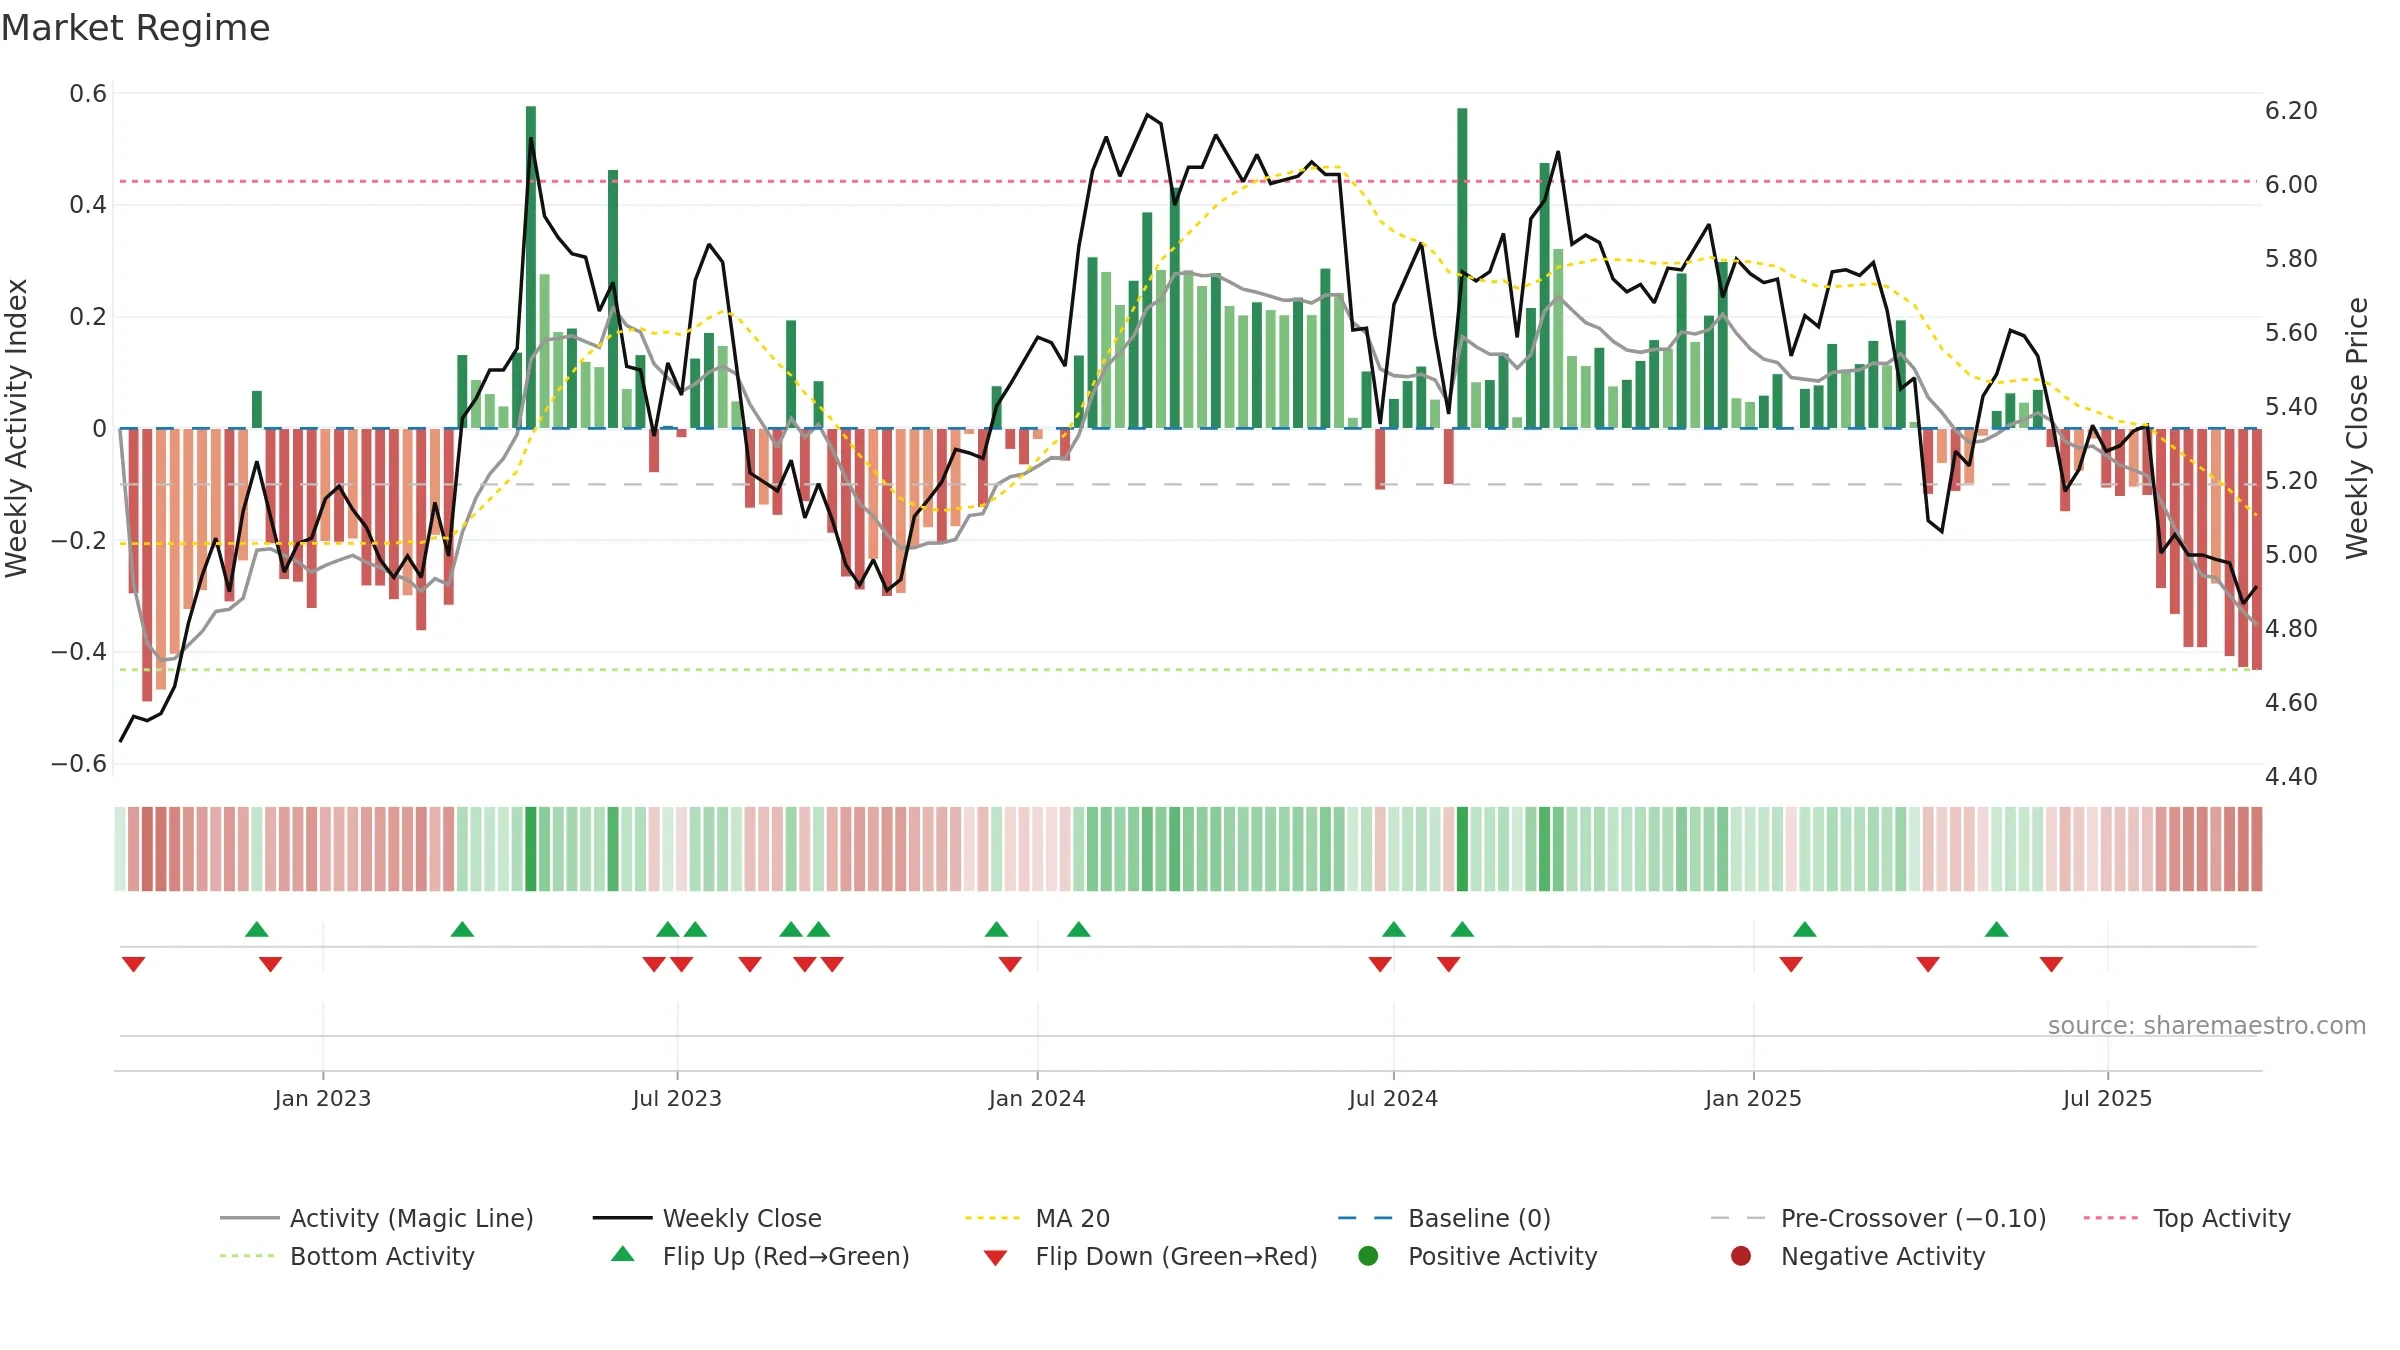
Task: Click the Jul 2023 date label
Action: [677, 1098]
